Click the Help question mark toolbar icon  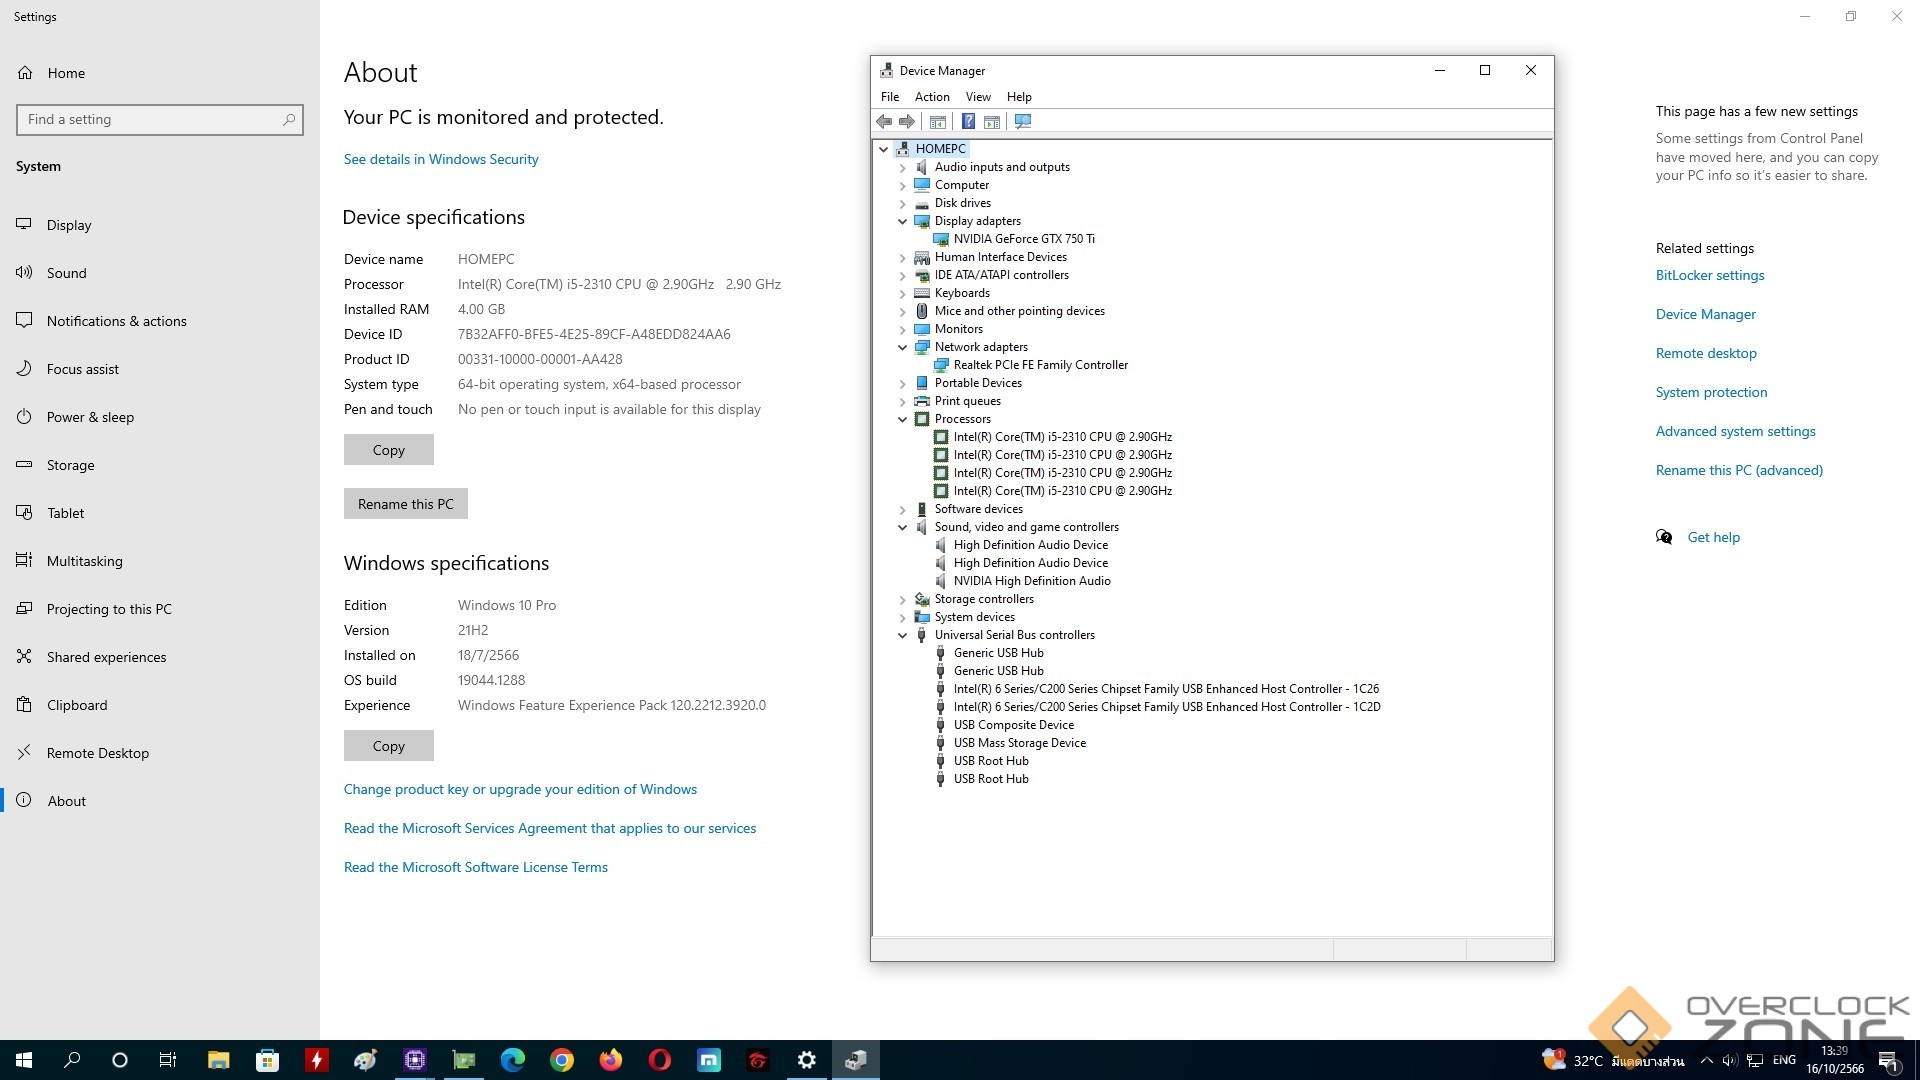click(x=967, y=121)
